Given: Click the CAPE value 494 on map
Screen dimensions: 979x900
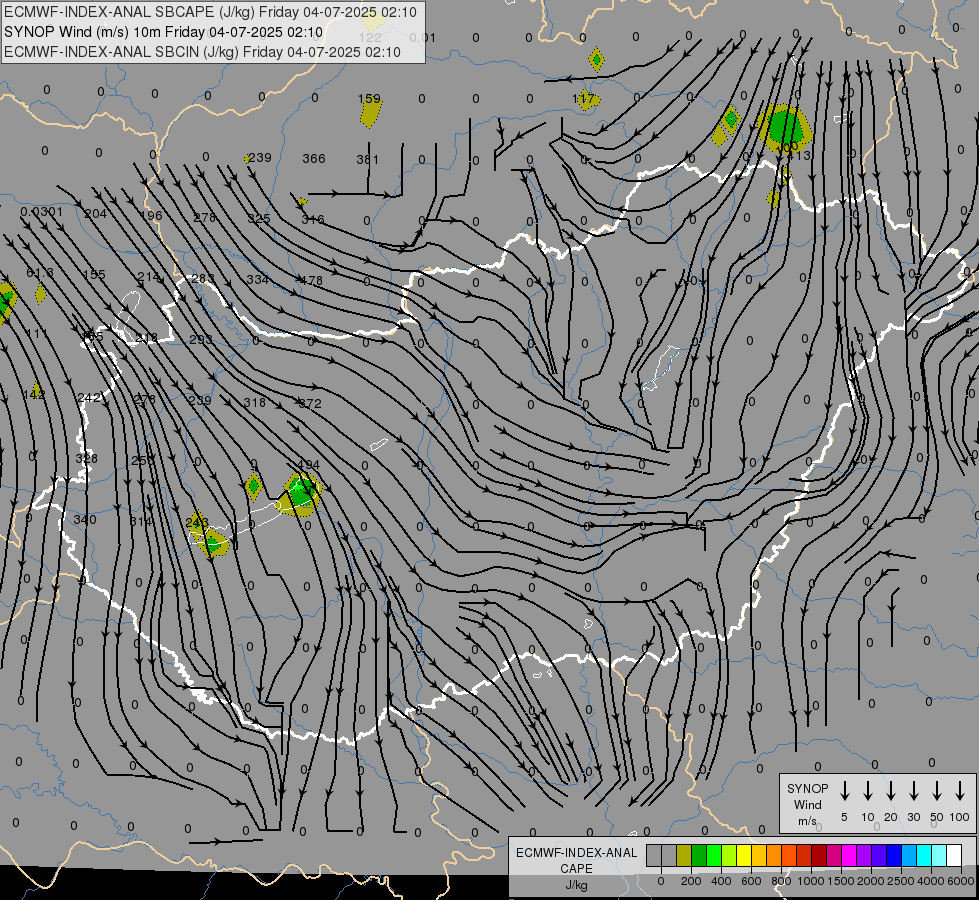Looking at the screenshot, I should [309, 465].
